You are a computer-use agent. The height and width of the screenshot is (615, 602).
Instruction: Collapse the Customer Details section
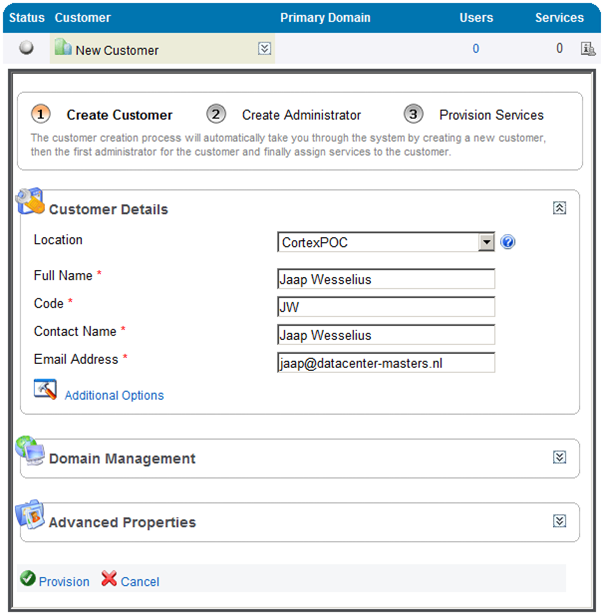pos(560,208)
